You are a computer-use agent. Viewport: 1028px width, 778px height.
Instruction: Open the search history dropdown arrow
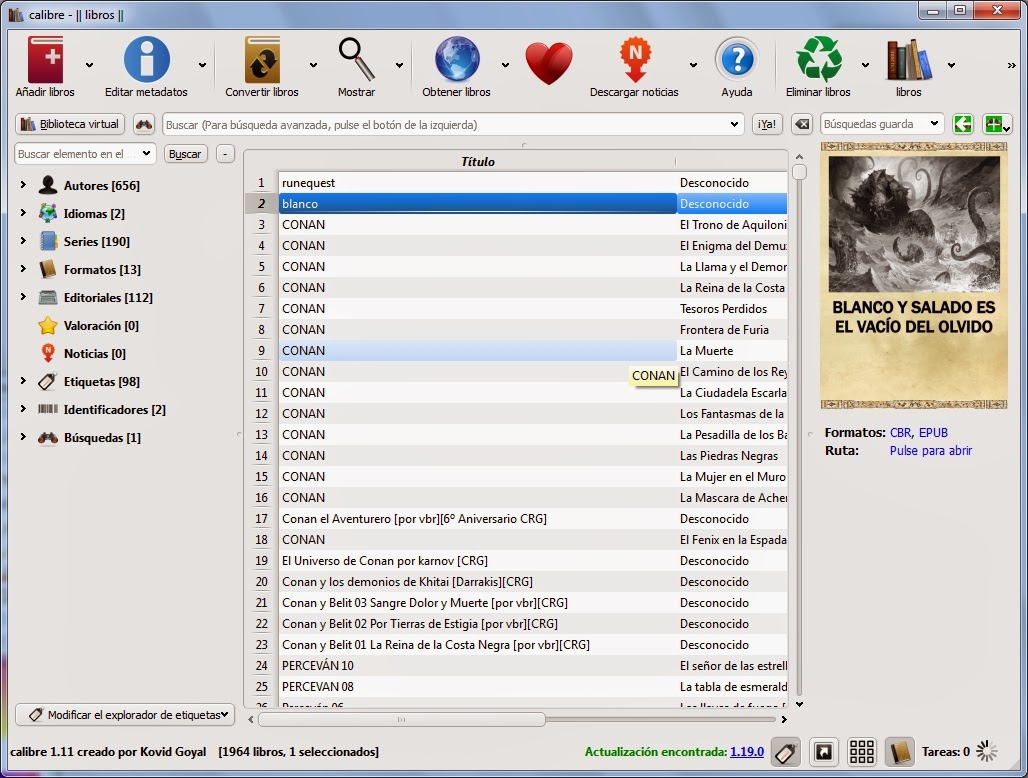tap(734, 125)
